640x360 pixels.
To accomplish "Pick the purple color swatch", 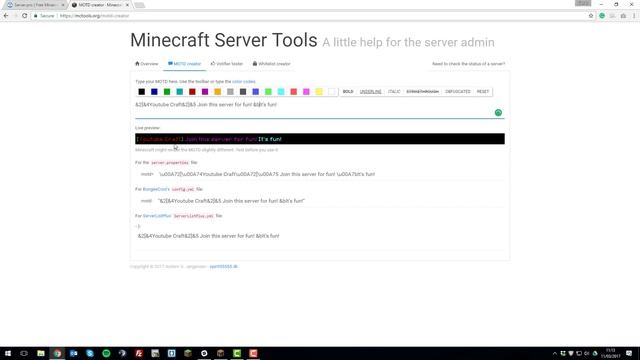I will point(205,92).
